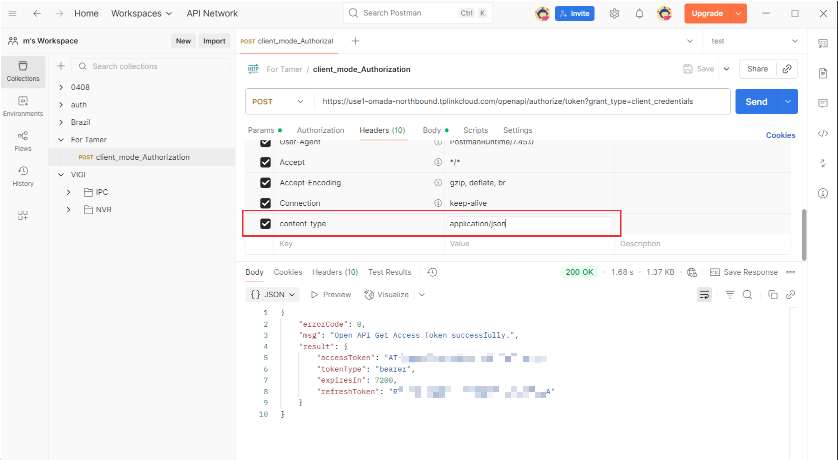The width and height of the screenshot is (838, 460).
Task: Open the Flows sidebar panel
Action: [23, 140]
